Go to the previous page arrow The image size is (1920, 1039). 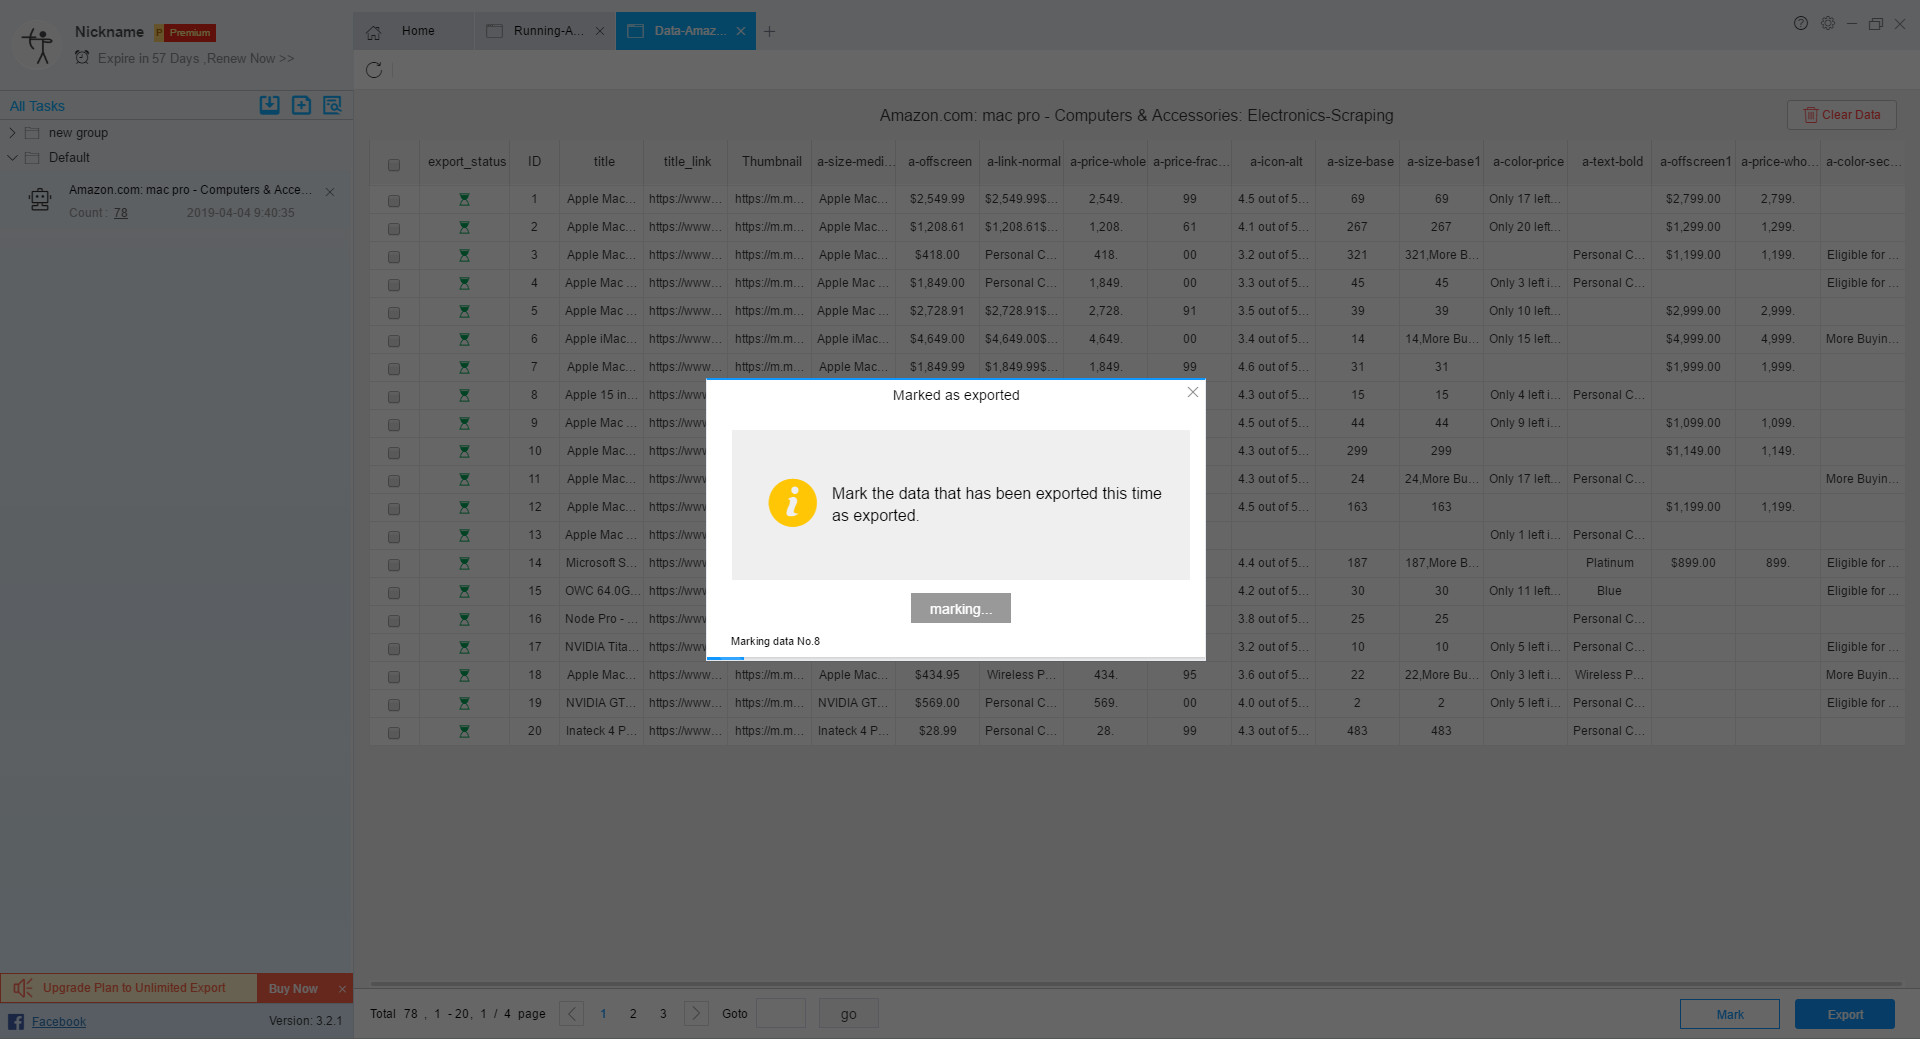click(571, 1013)
